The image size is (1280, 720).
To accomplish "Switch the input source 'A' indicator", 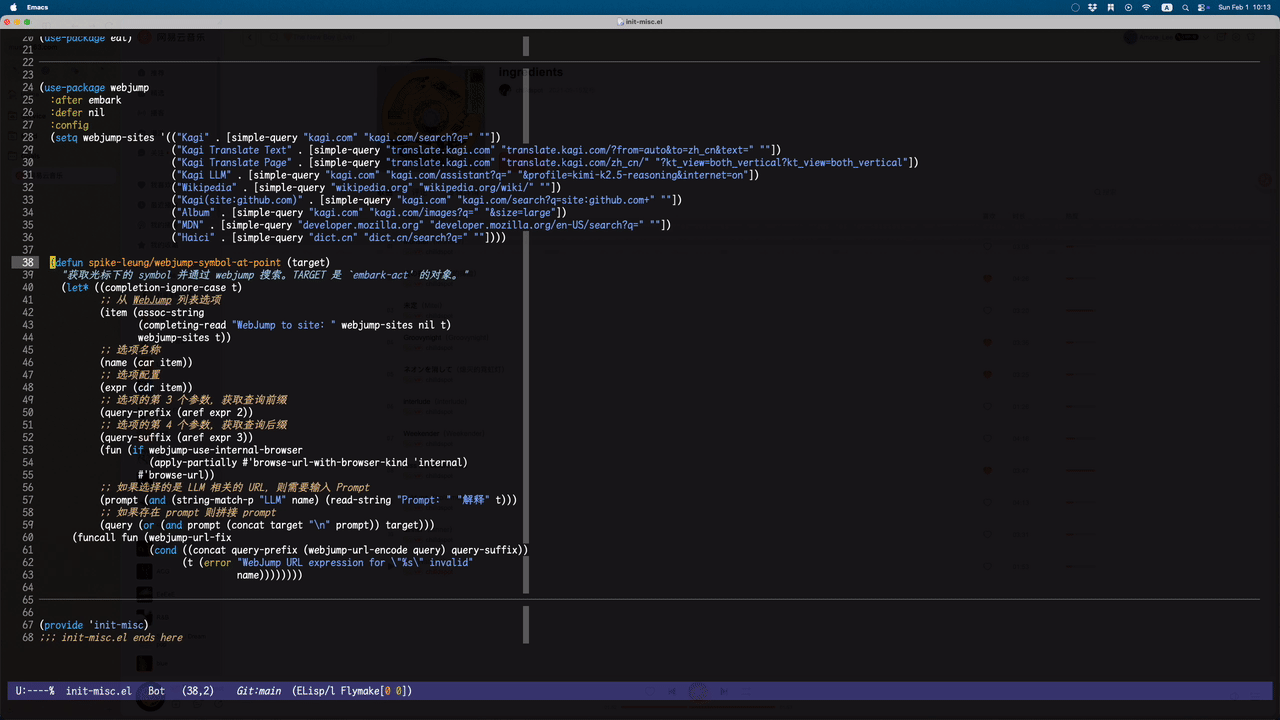I will (1166, 7).
